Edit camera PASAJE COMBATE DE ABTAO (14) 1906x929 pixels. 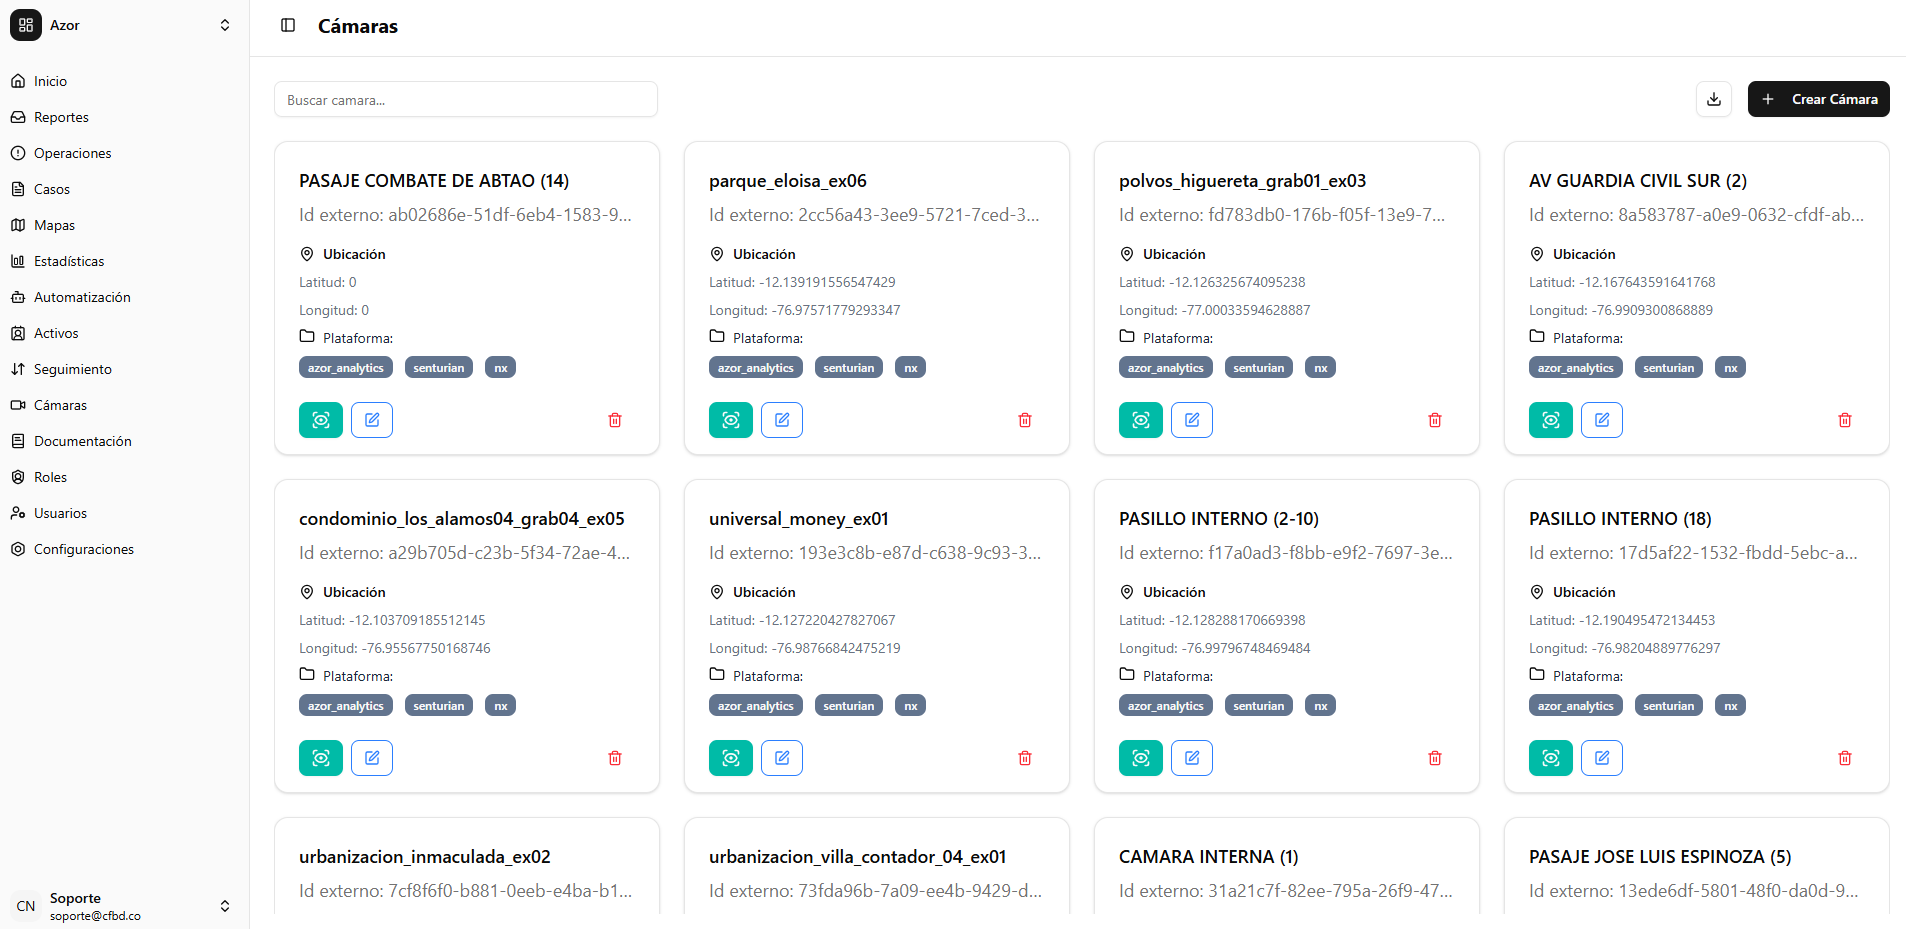click(x=372, y=420)
